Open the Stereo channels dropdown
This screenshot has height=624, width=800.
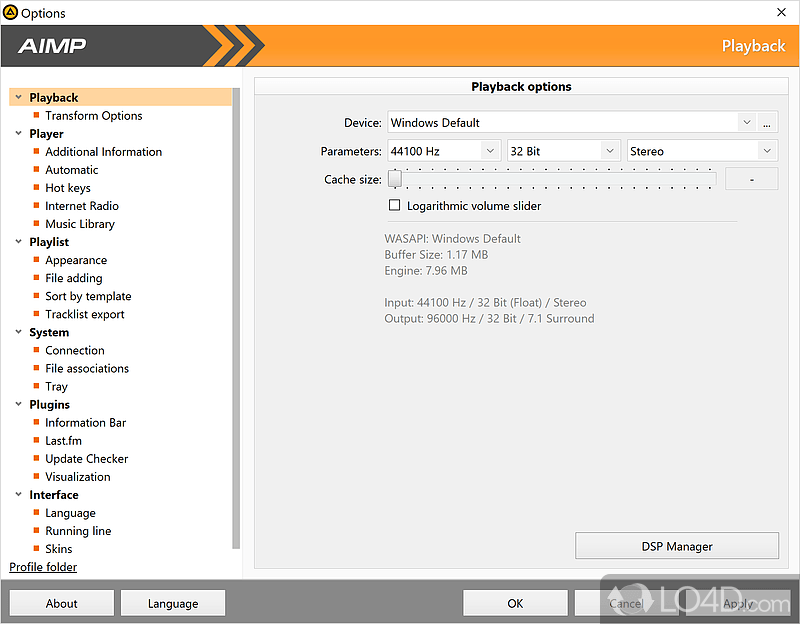[767, 151]
